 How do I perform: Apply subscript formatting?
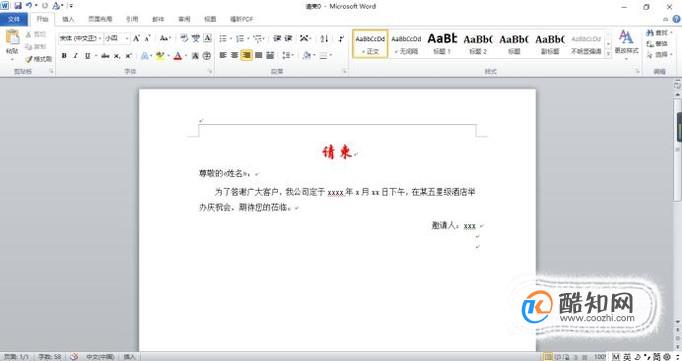(x=117, y=56)
